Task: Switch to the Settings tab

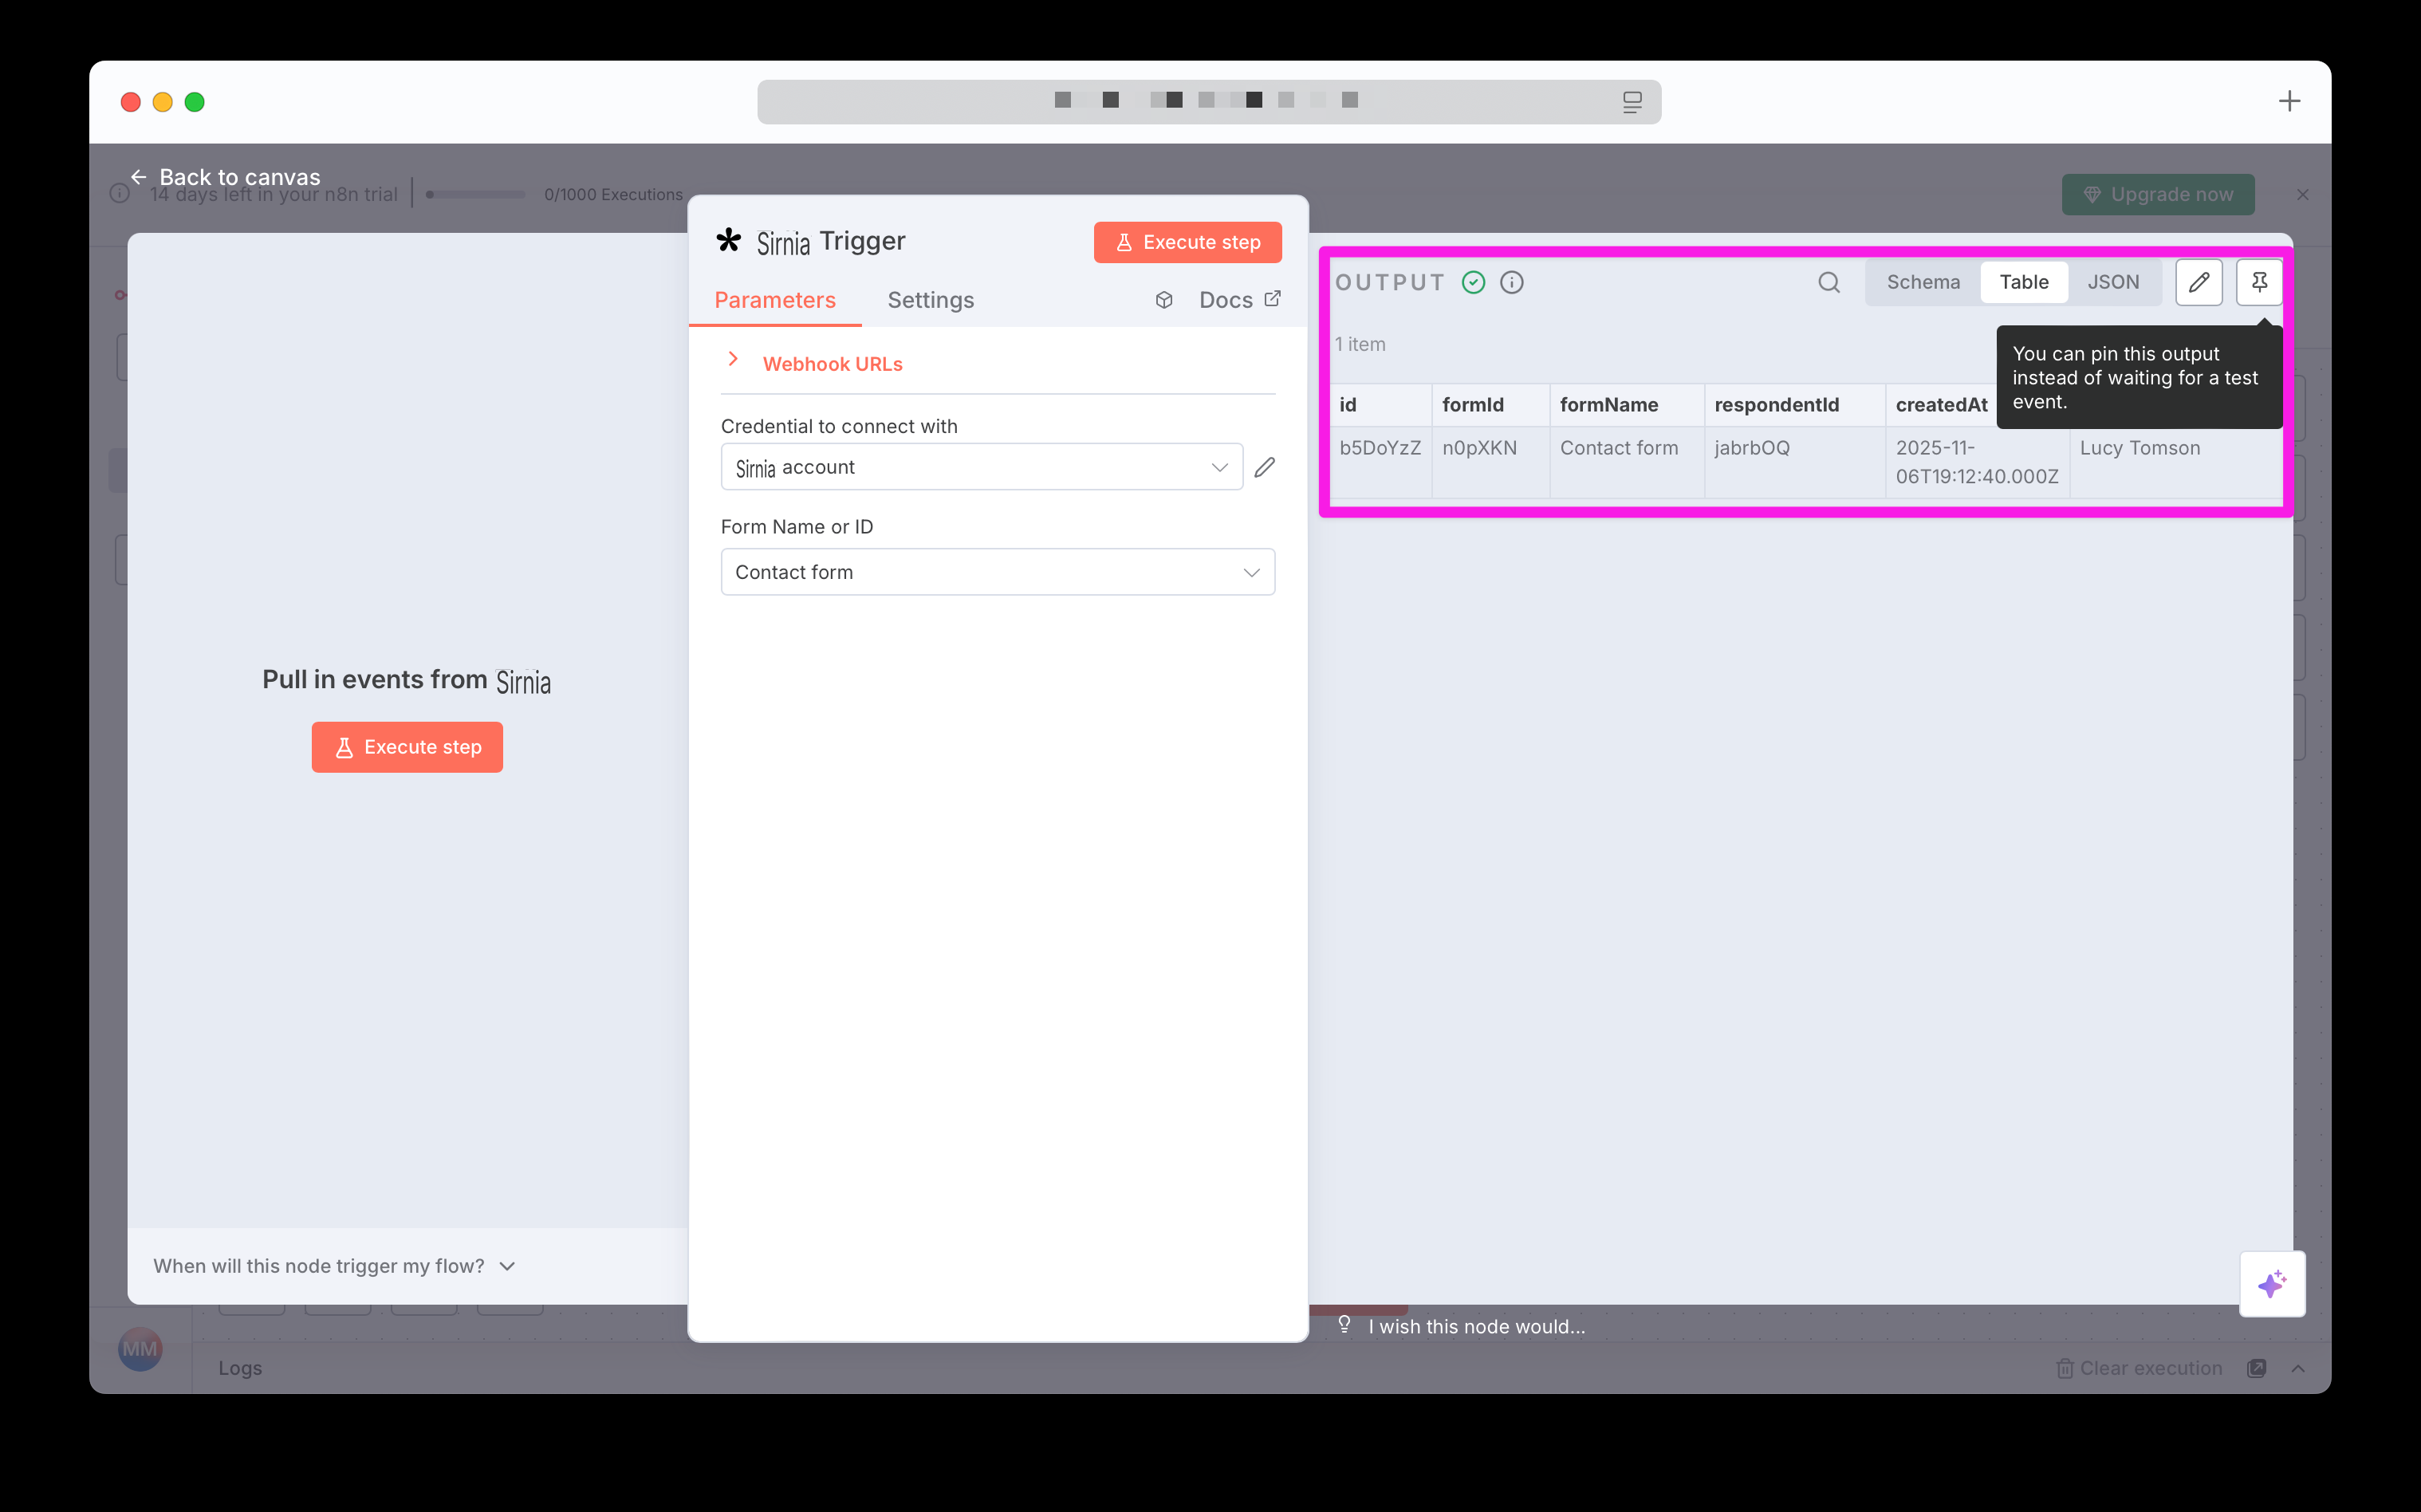Action: [931, 300]
